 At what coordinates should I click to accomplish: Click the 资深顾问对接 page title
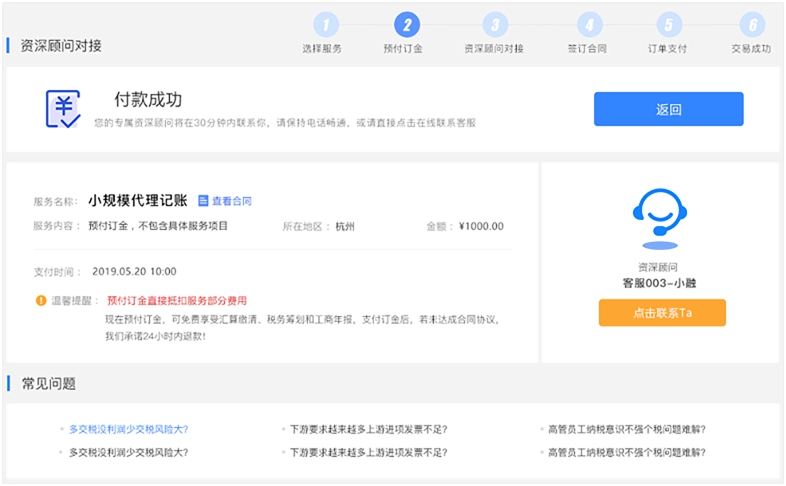[x=61, y=46]
